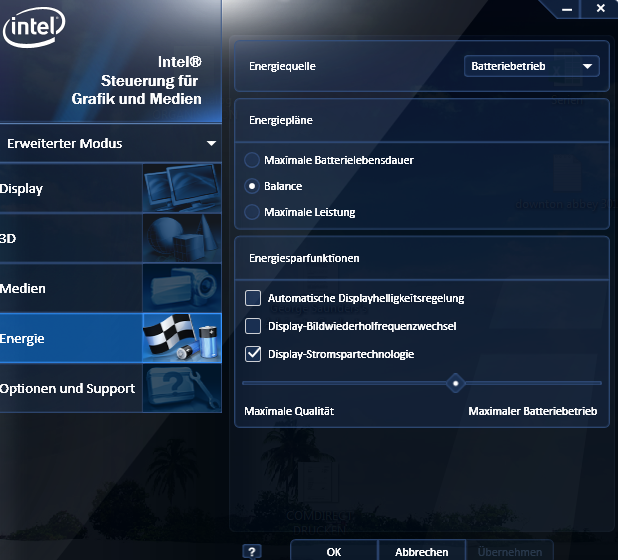Open the Medien section

(x=111, y=288)
